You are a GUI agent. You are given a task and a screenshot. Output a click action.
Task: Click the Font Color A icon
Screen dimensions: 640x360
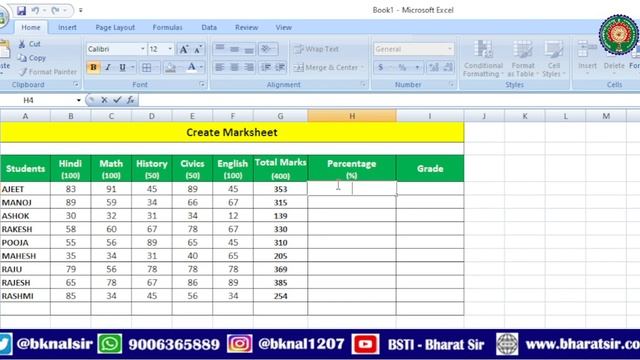coord(191,67)
